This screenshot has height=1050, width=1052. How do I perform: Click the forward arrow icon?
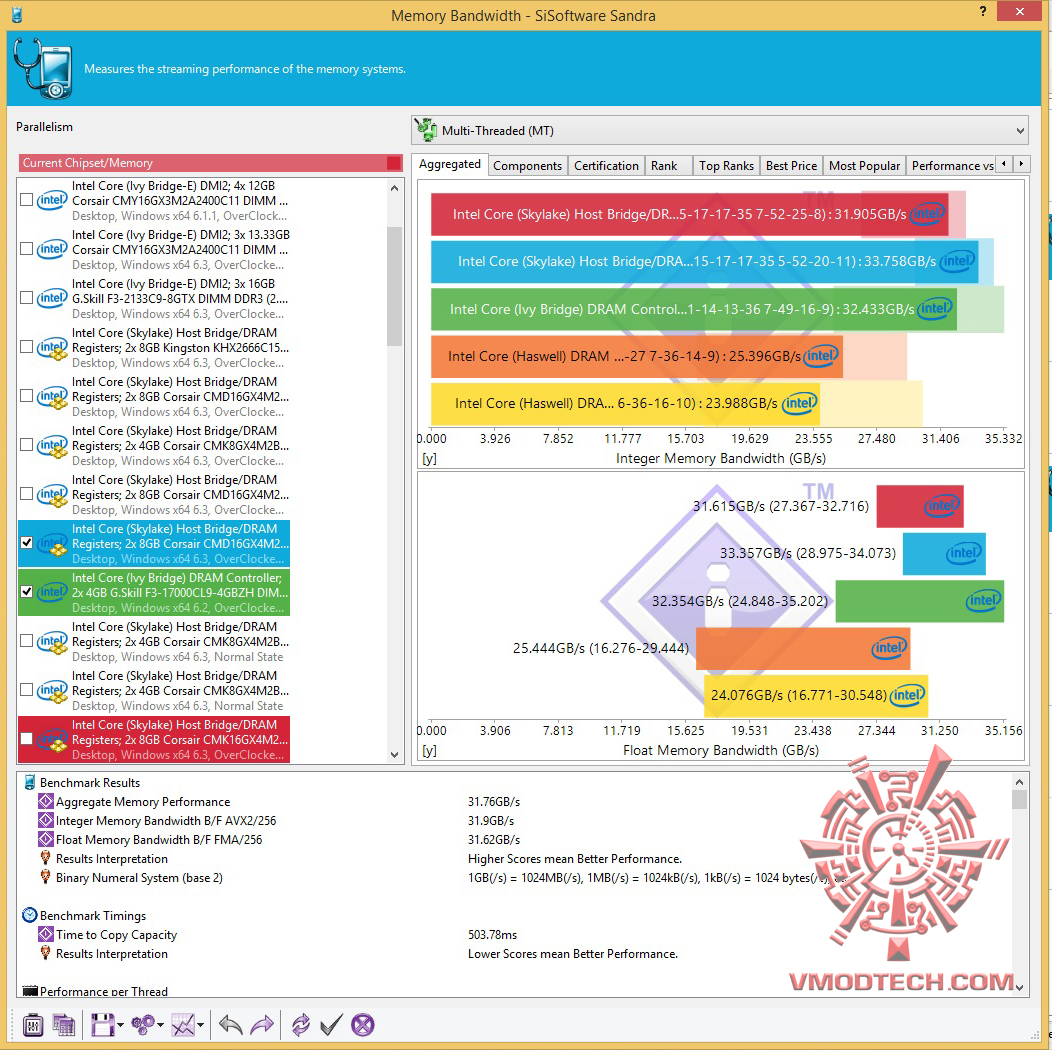(x=262, y=1025)
